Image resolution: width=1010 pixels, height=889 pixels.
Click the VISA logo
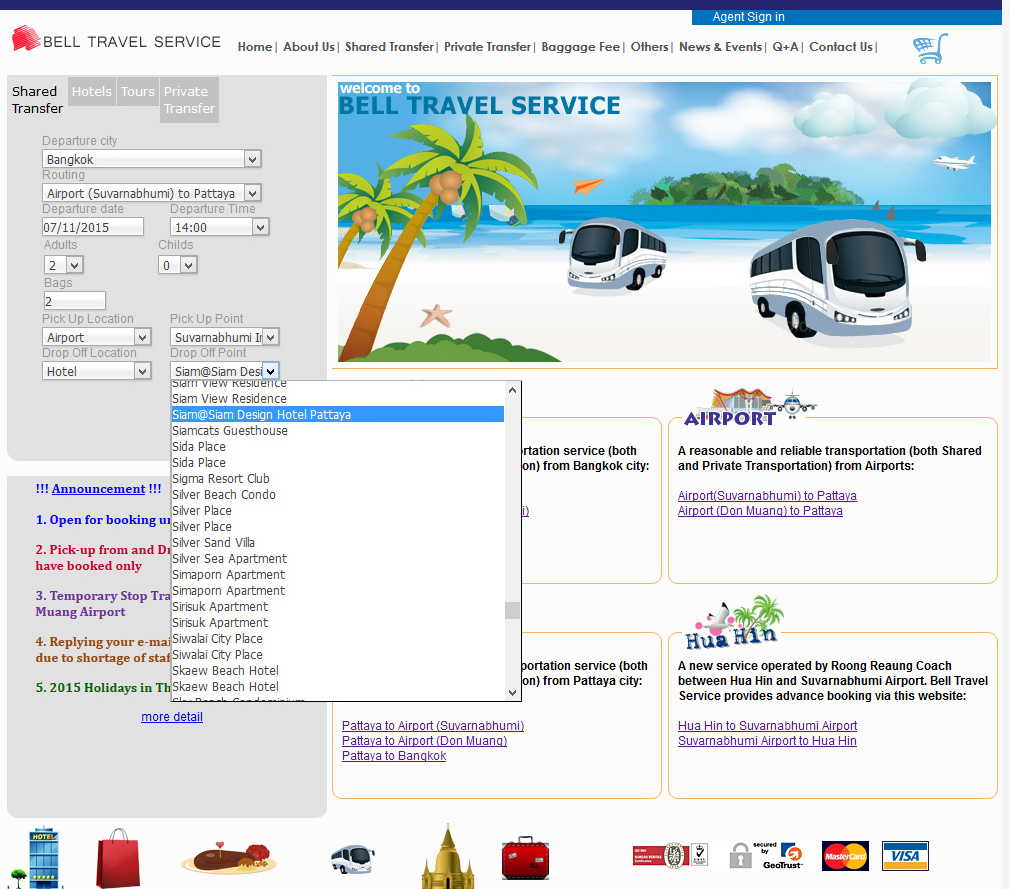click(905, 856)
